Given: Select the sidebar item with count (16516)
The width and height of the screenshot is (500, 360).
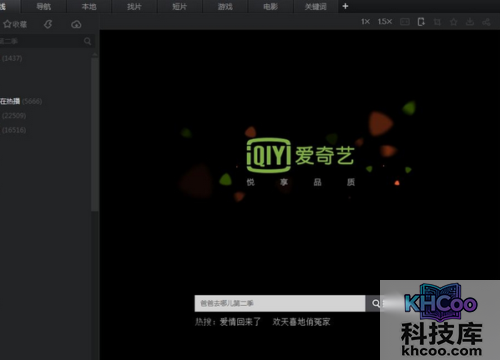Looking at the screenshot, I should click(x=14, y=130).
